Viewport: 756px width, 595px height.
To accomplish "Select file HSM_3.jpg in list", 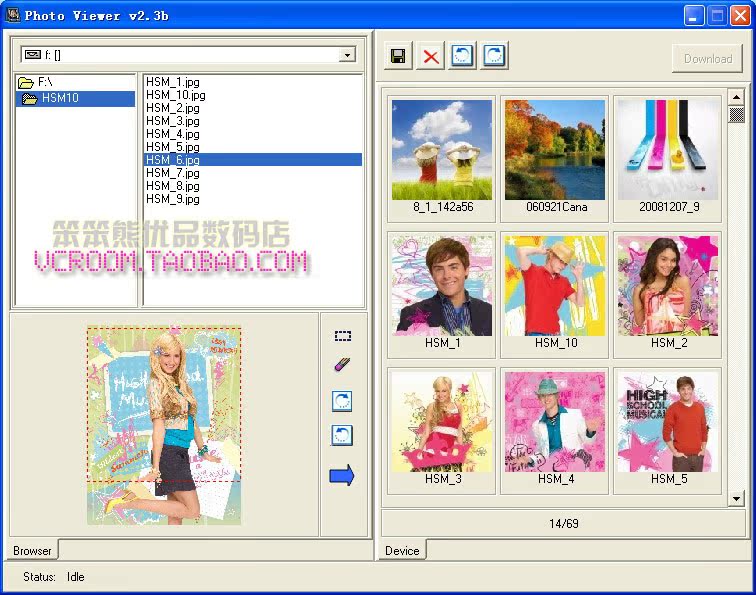I will [x=173, y=121].
